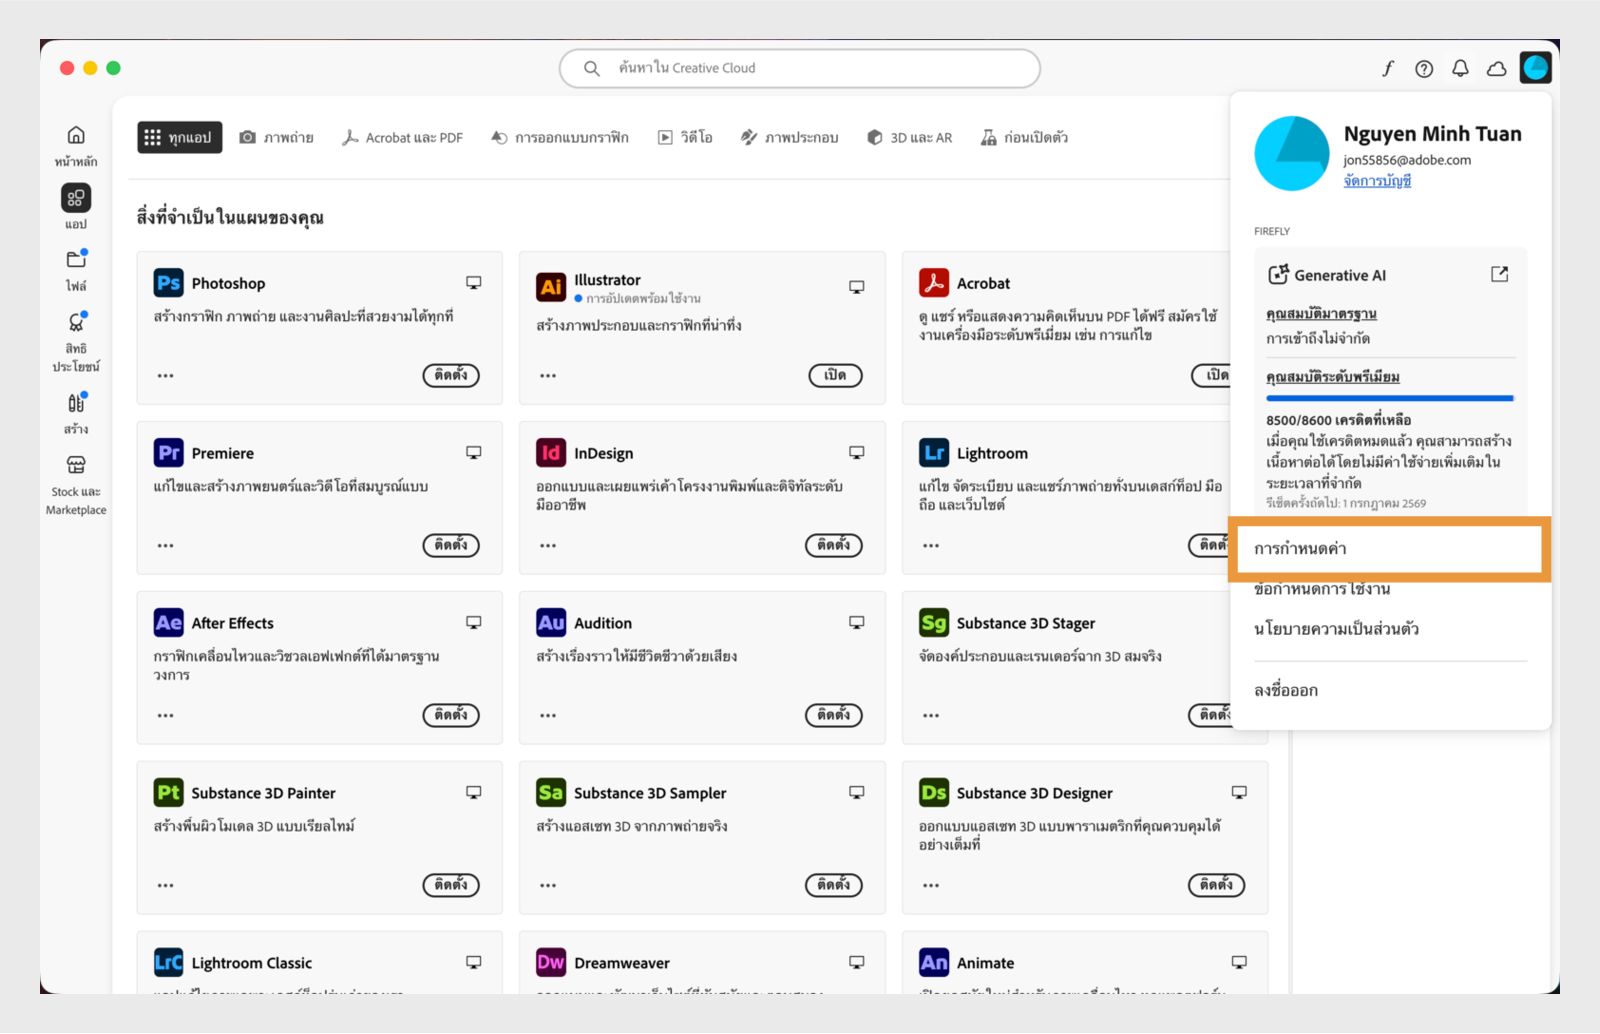
Task: Install After Effects with its ติดตั้ง button
Action: (x=451, y=715)
